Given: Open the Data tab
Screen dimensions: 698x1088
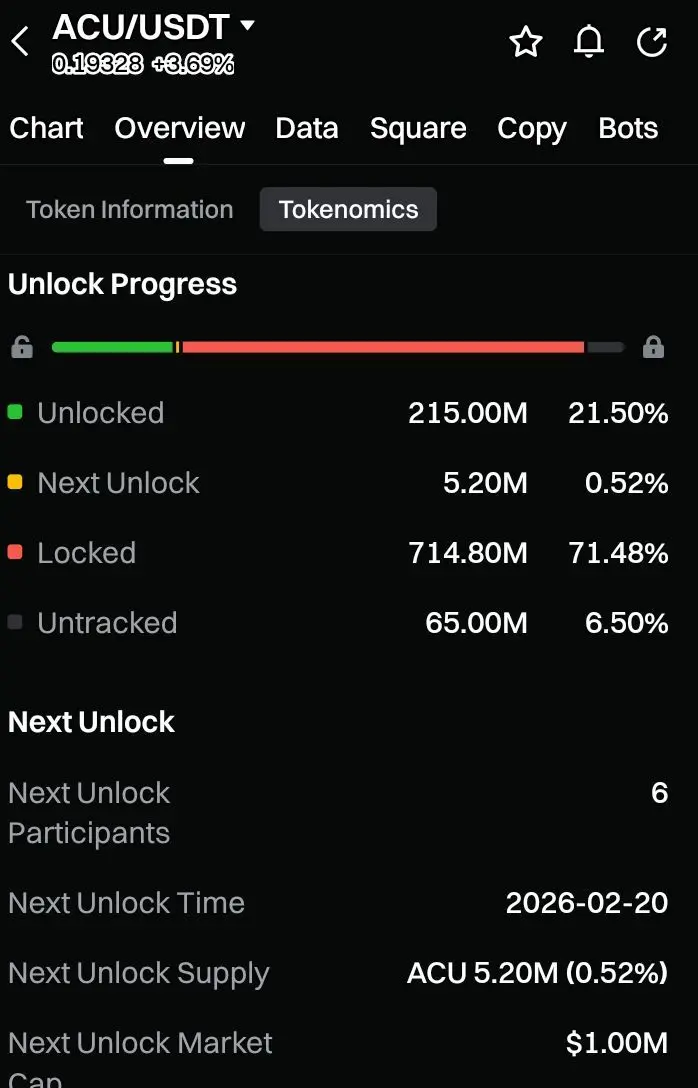Looking at the screenshot, I should coord(307,128).
